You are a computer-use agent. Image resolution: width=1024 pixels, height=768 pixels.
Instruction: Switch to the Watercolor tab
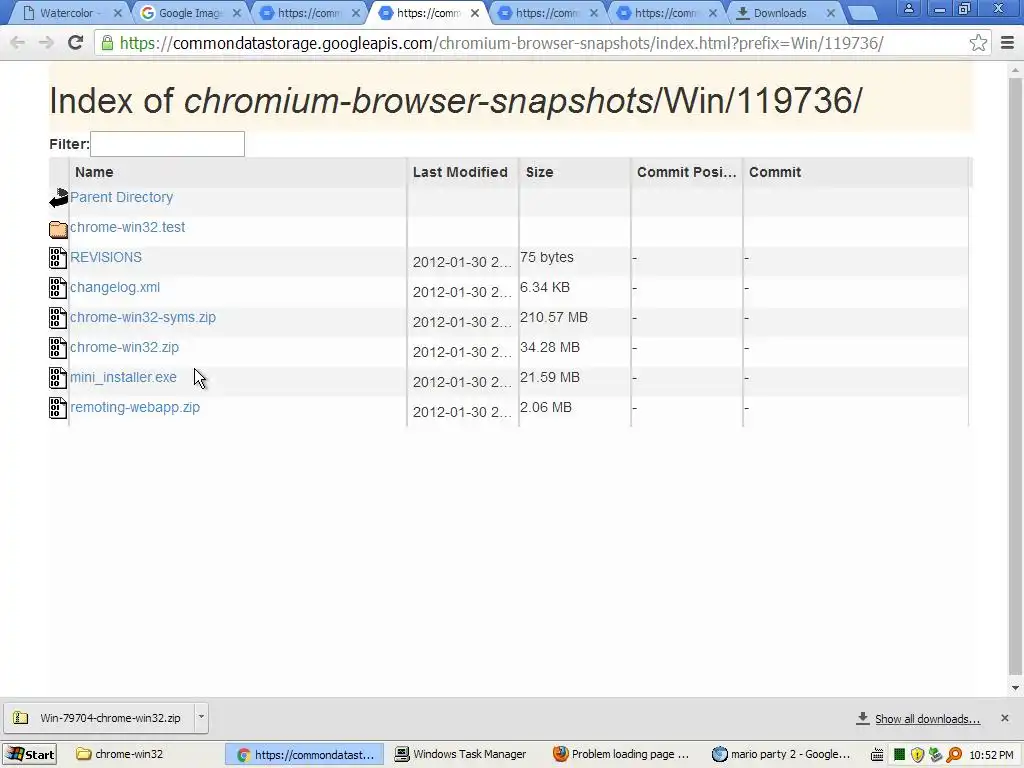point(65,13)
